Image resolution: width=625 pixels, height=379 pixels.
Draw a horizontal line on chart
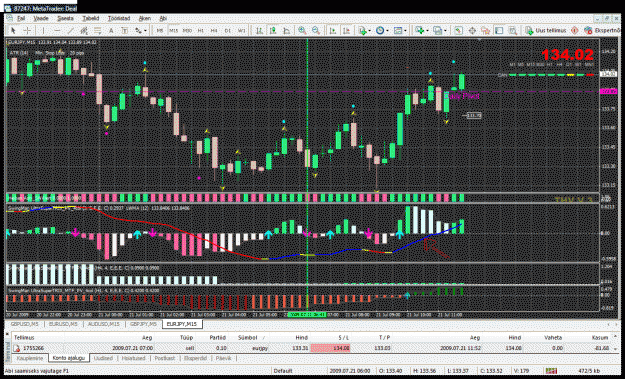tap(57, 30)
